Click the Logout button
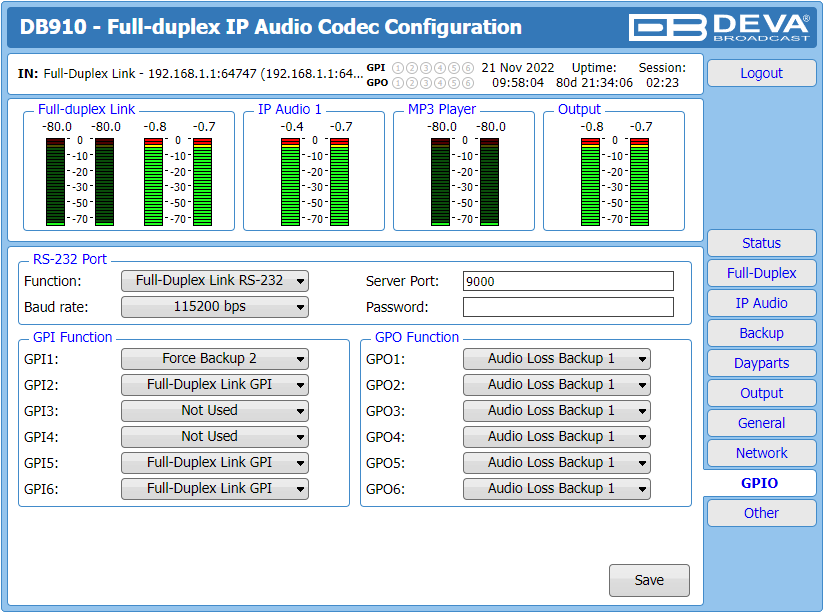Screen dimensions: 824x613 [761, 73]
